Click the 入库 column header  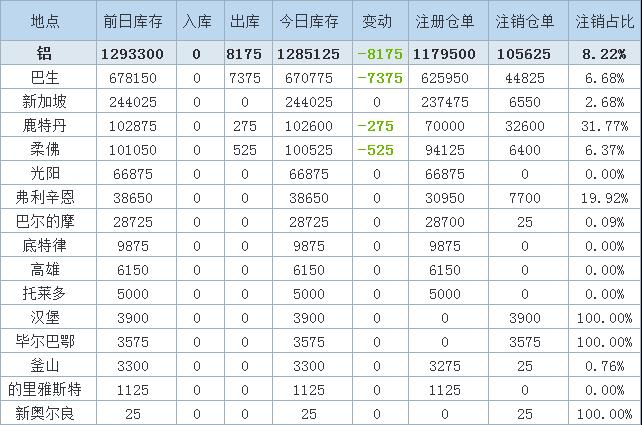click(196, 21)
